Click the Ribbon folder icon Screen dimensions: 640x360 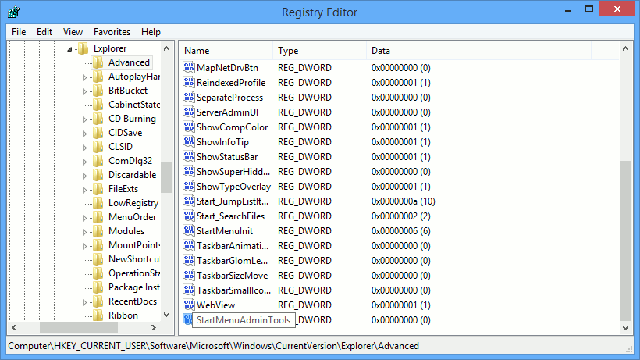tap(98, 316)
